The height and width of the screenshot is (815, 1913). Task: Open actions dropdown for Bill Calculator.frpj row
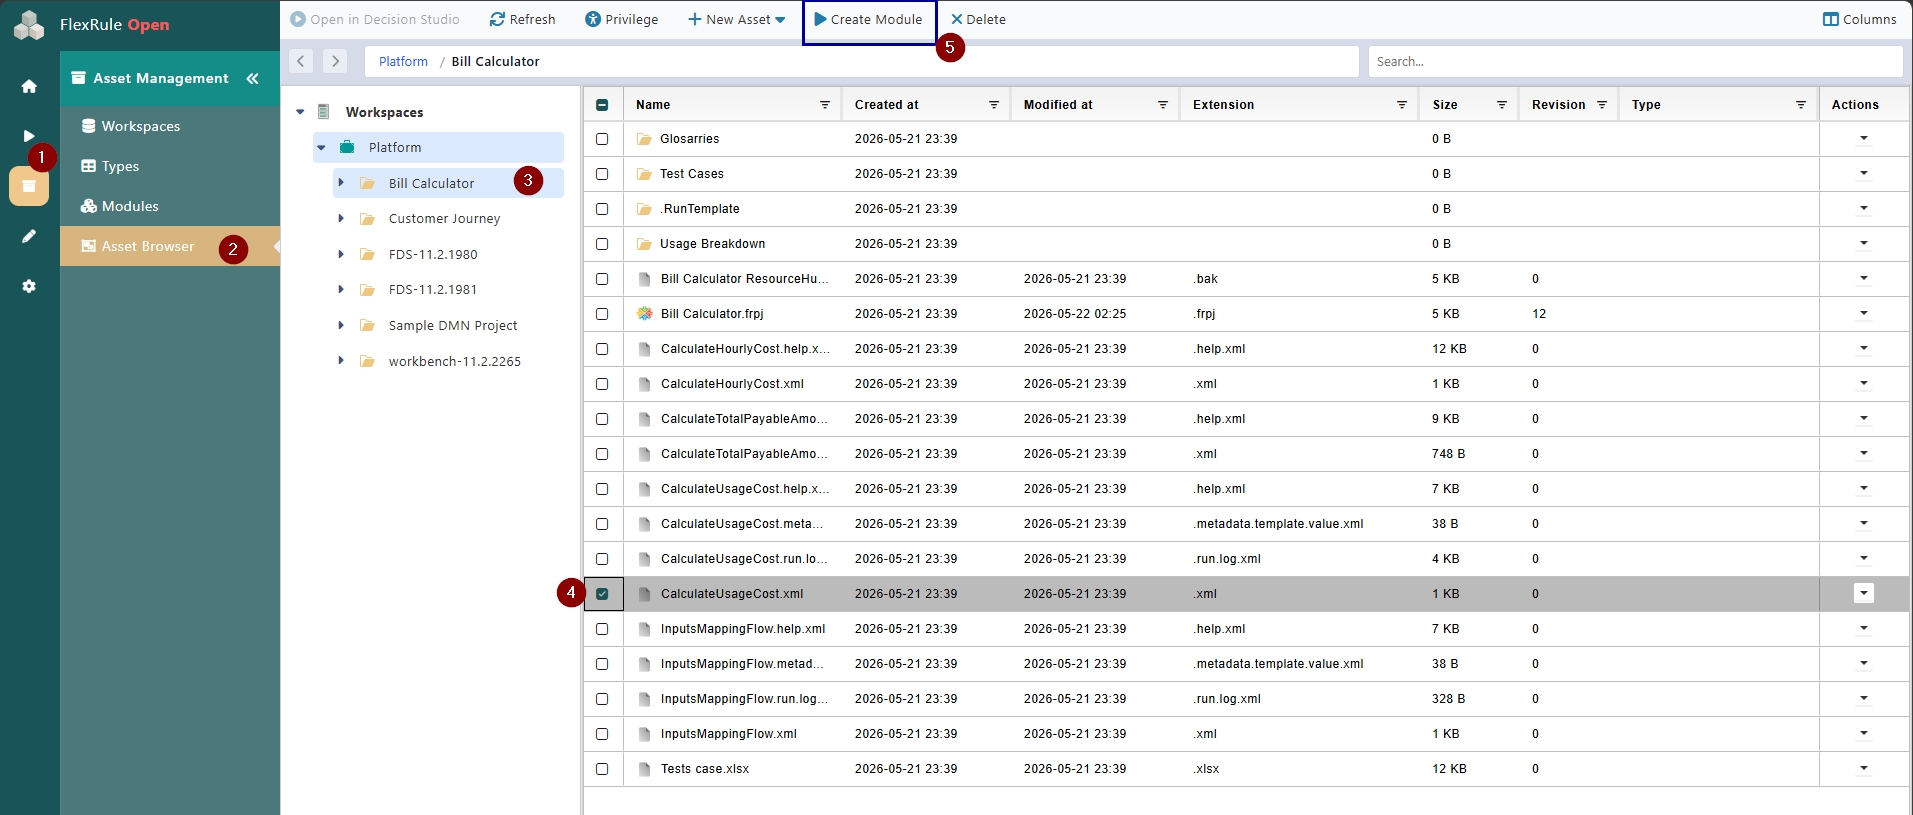(x=1864, y=314)
